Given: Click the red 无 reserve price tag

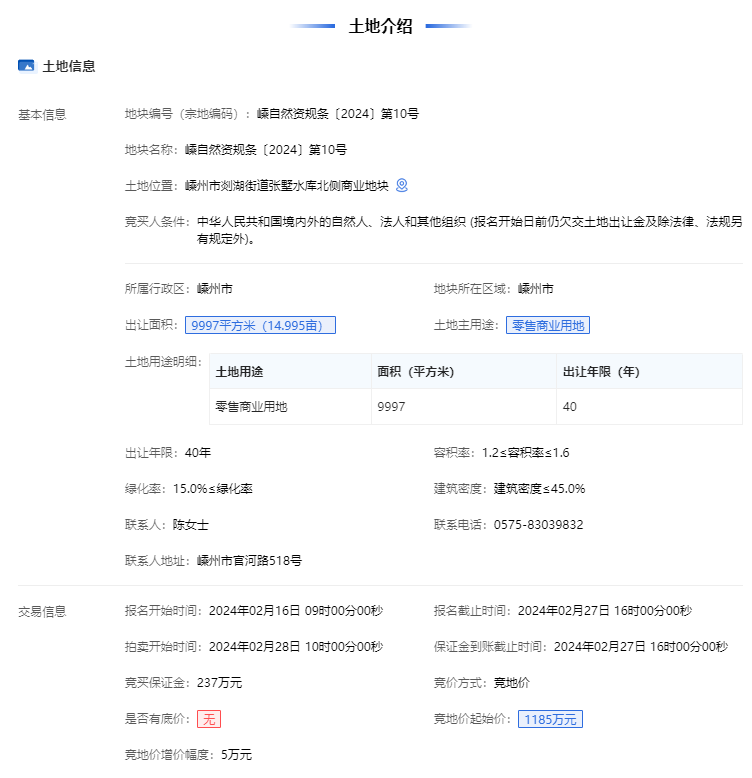Looking at the screenshot, I should point(209,719).
